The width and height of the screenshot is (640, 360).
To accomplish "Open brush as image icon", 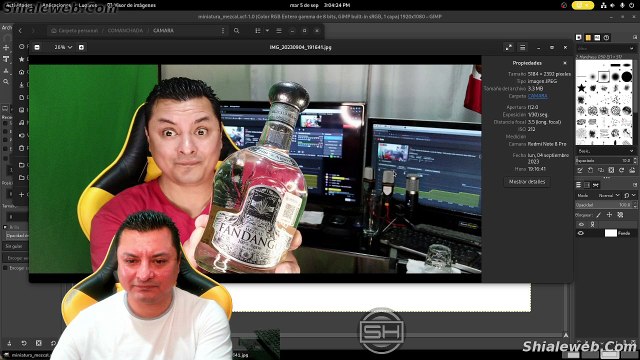I will [632, 170].
